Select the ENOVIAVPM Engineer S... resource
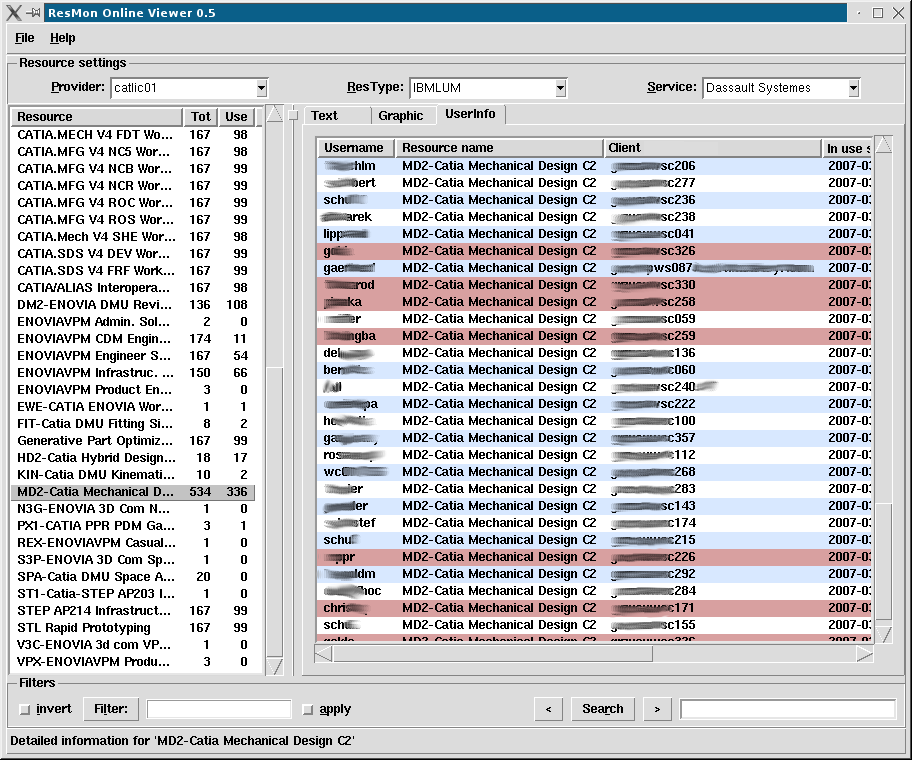912x760 pixels. point(133,356)
